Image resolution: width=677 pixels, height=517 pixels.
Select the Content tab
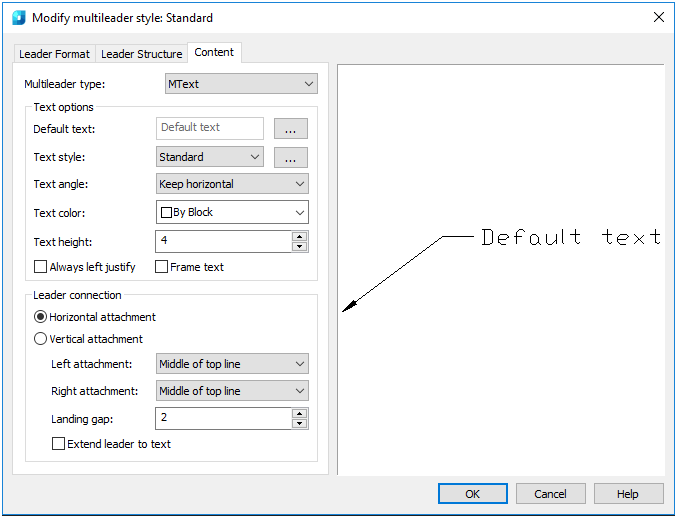pyautogui.click(x=214, y=52)
